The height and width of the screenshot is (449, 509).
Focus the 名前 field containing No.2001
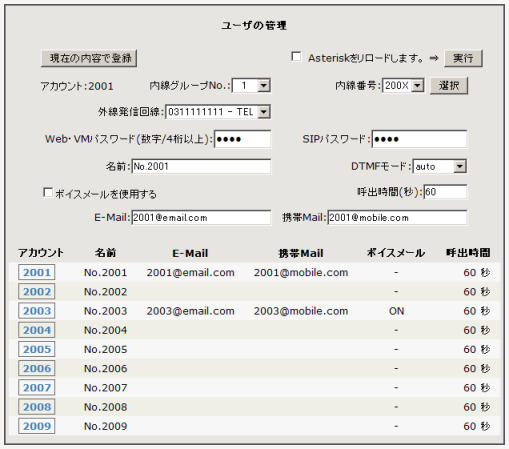[201, 166]
